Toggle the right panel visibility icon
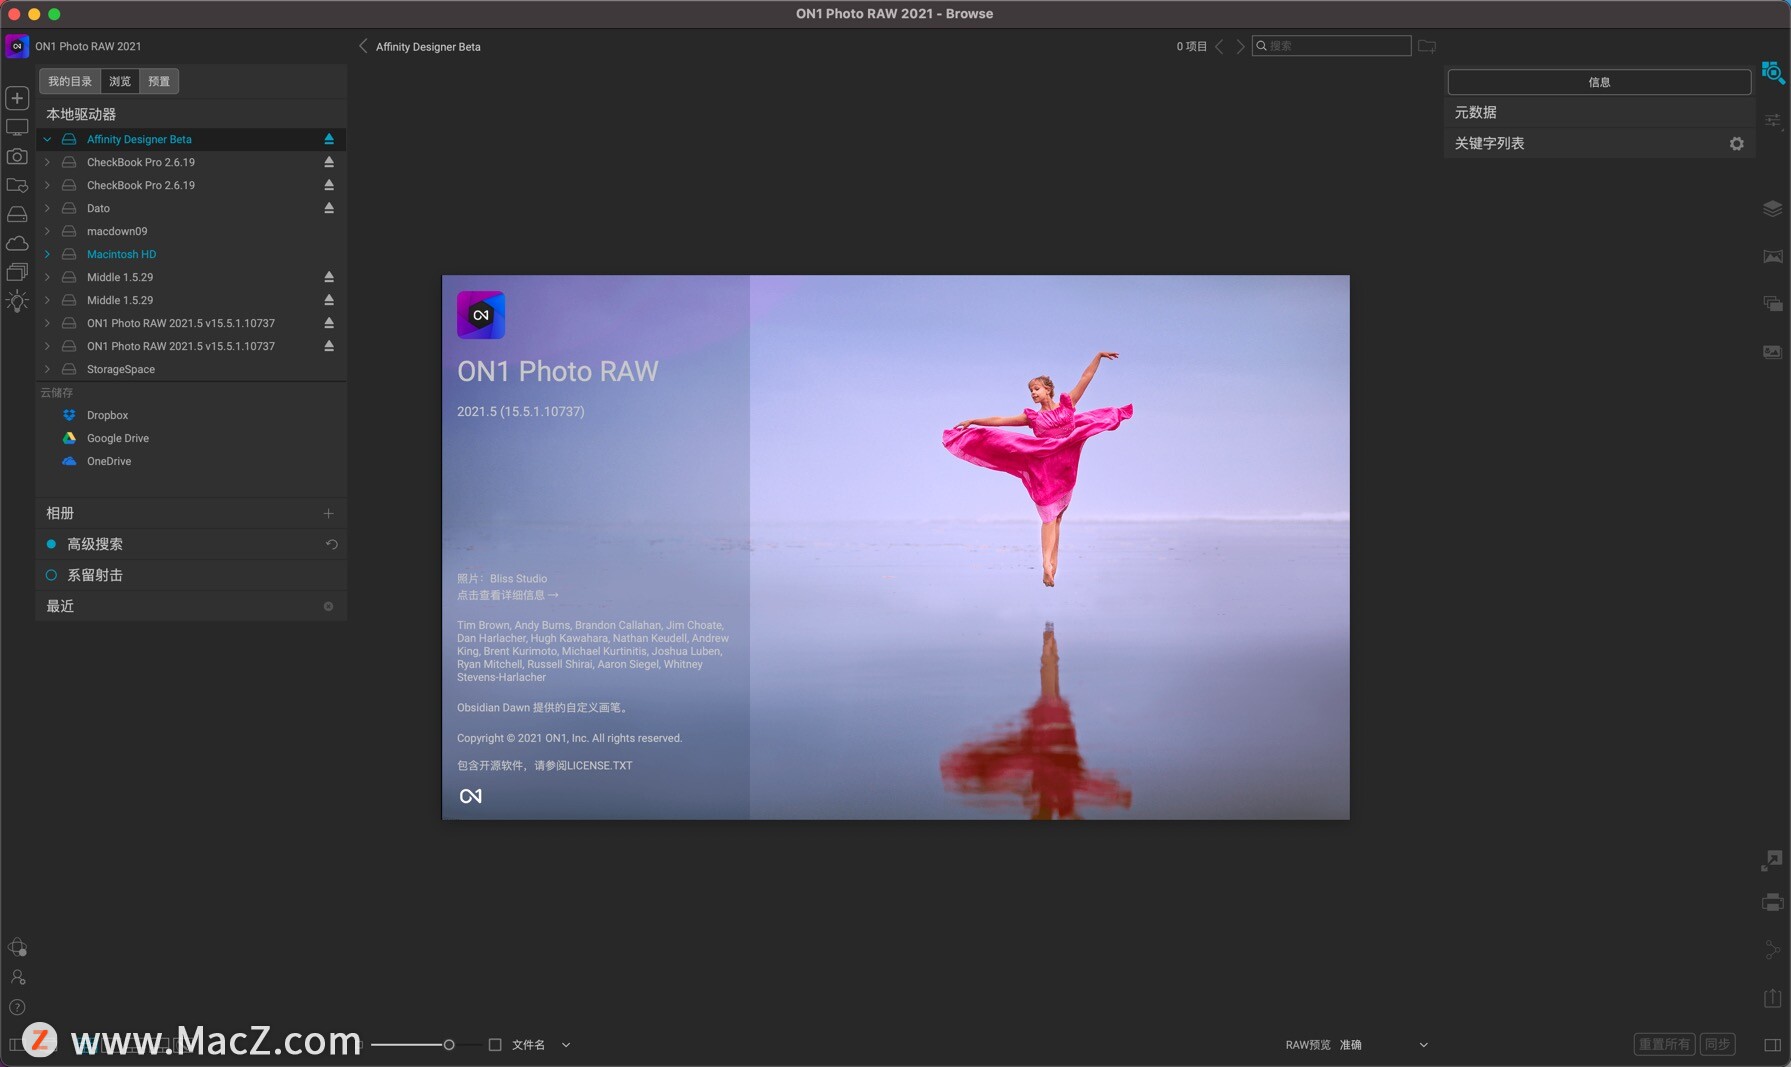1791x1067 pixels. coord(1772,1045)
